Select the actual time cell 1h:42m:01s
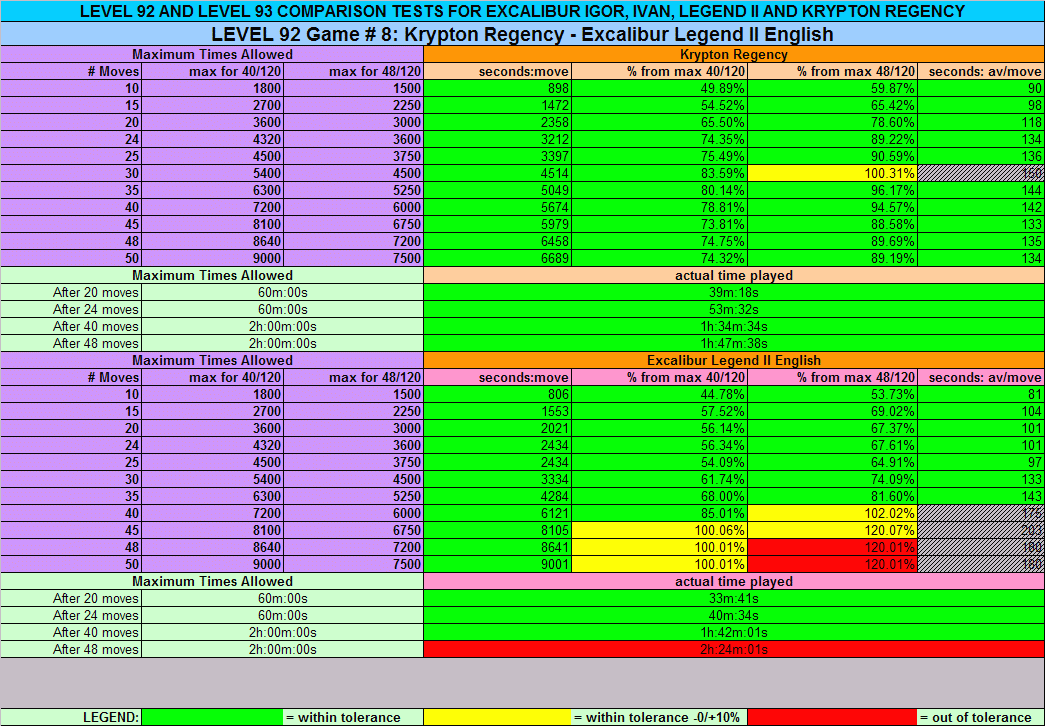This screenshot has height=726, width=1045. 734,633
